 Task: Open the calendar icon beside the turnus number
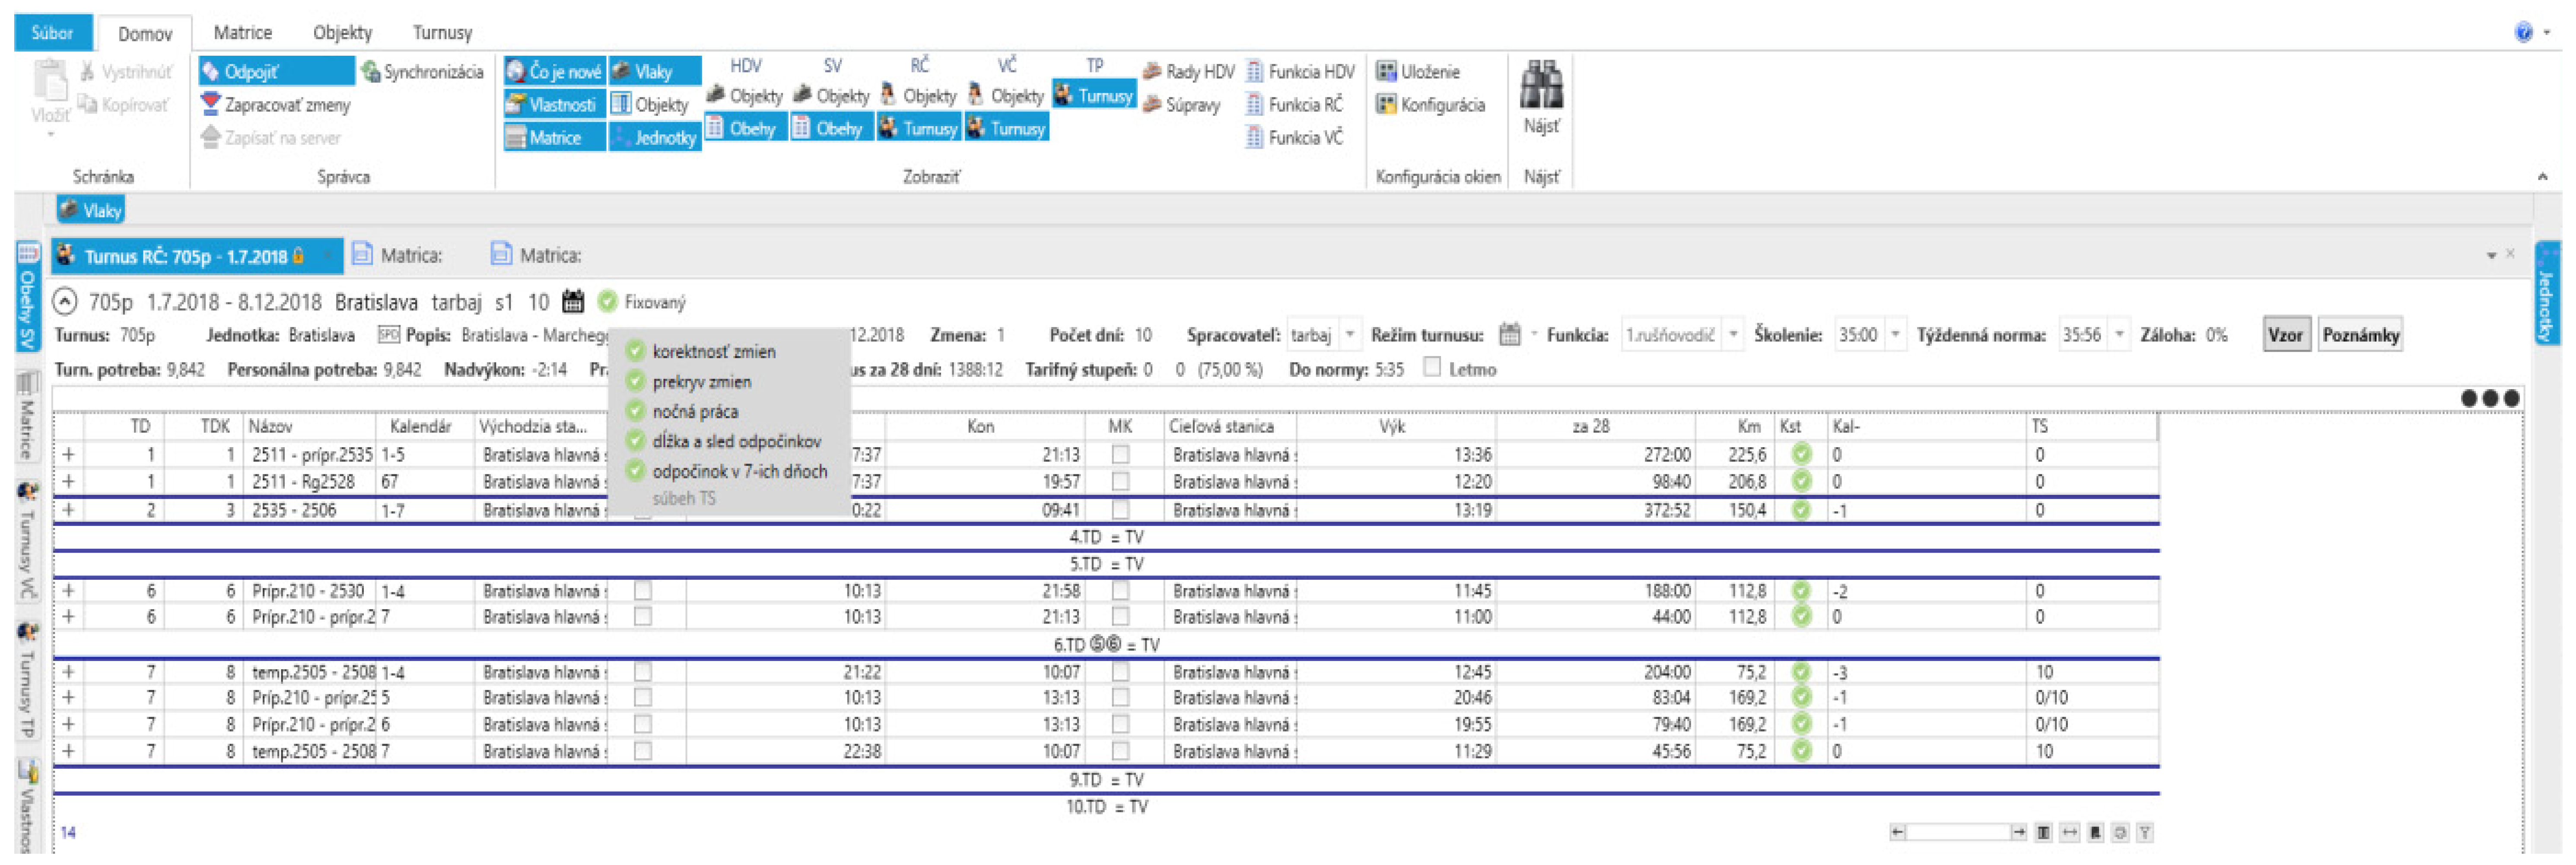click(x=573, y=302)
